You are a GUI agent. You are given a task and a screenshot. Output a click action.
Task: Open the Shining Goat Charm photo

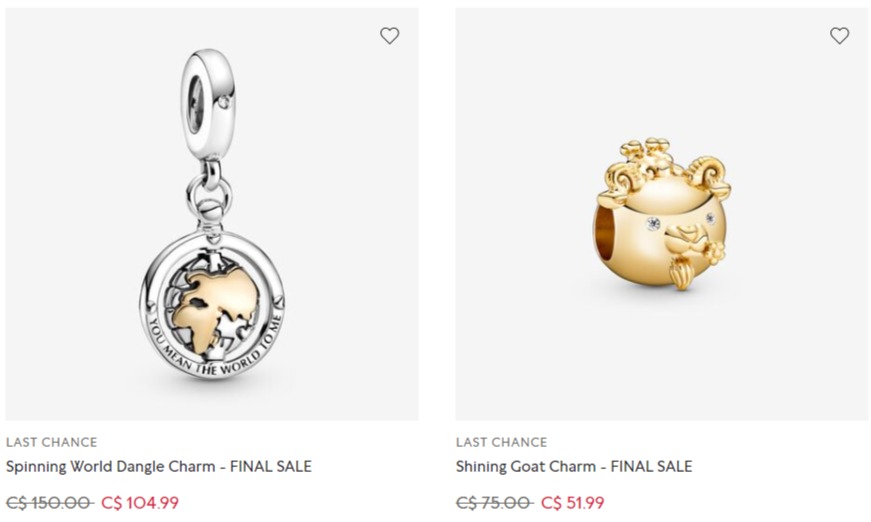pyautogui.click(x=662, y=214)
